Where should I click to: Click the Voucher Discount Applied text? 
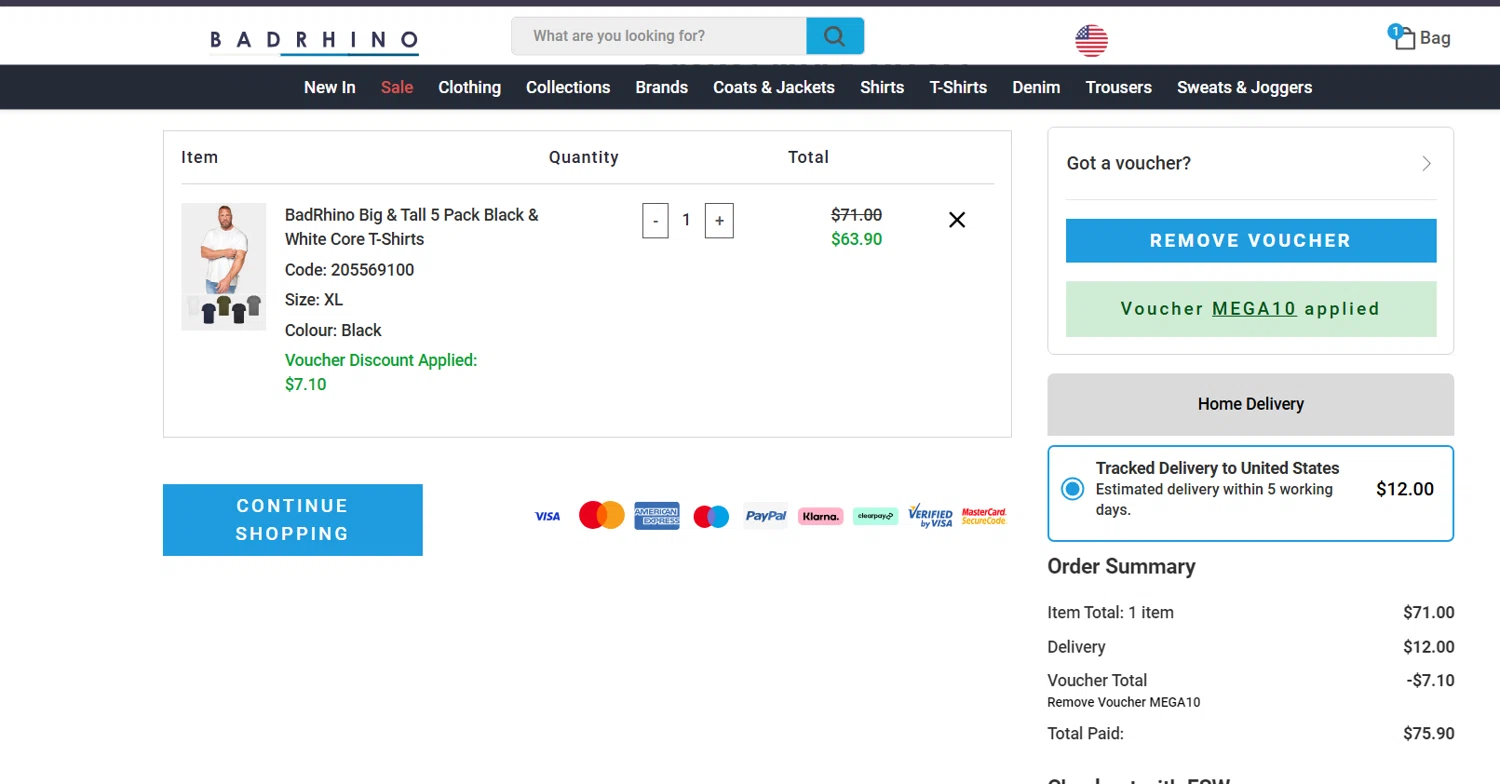coord(381,360)
